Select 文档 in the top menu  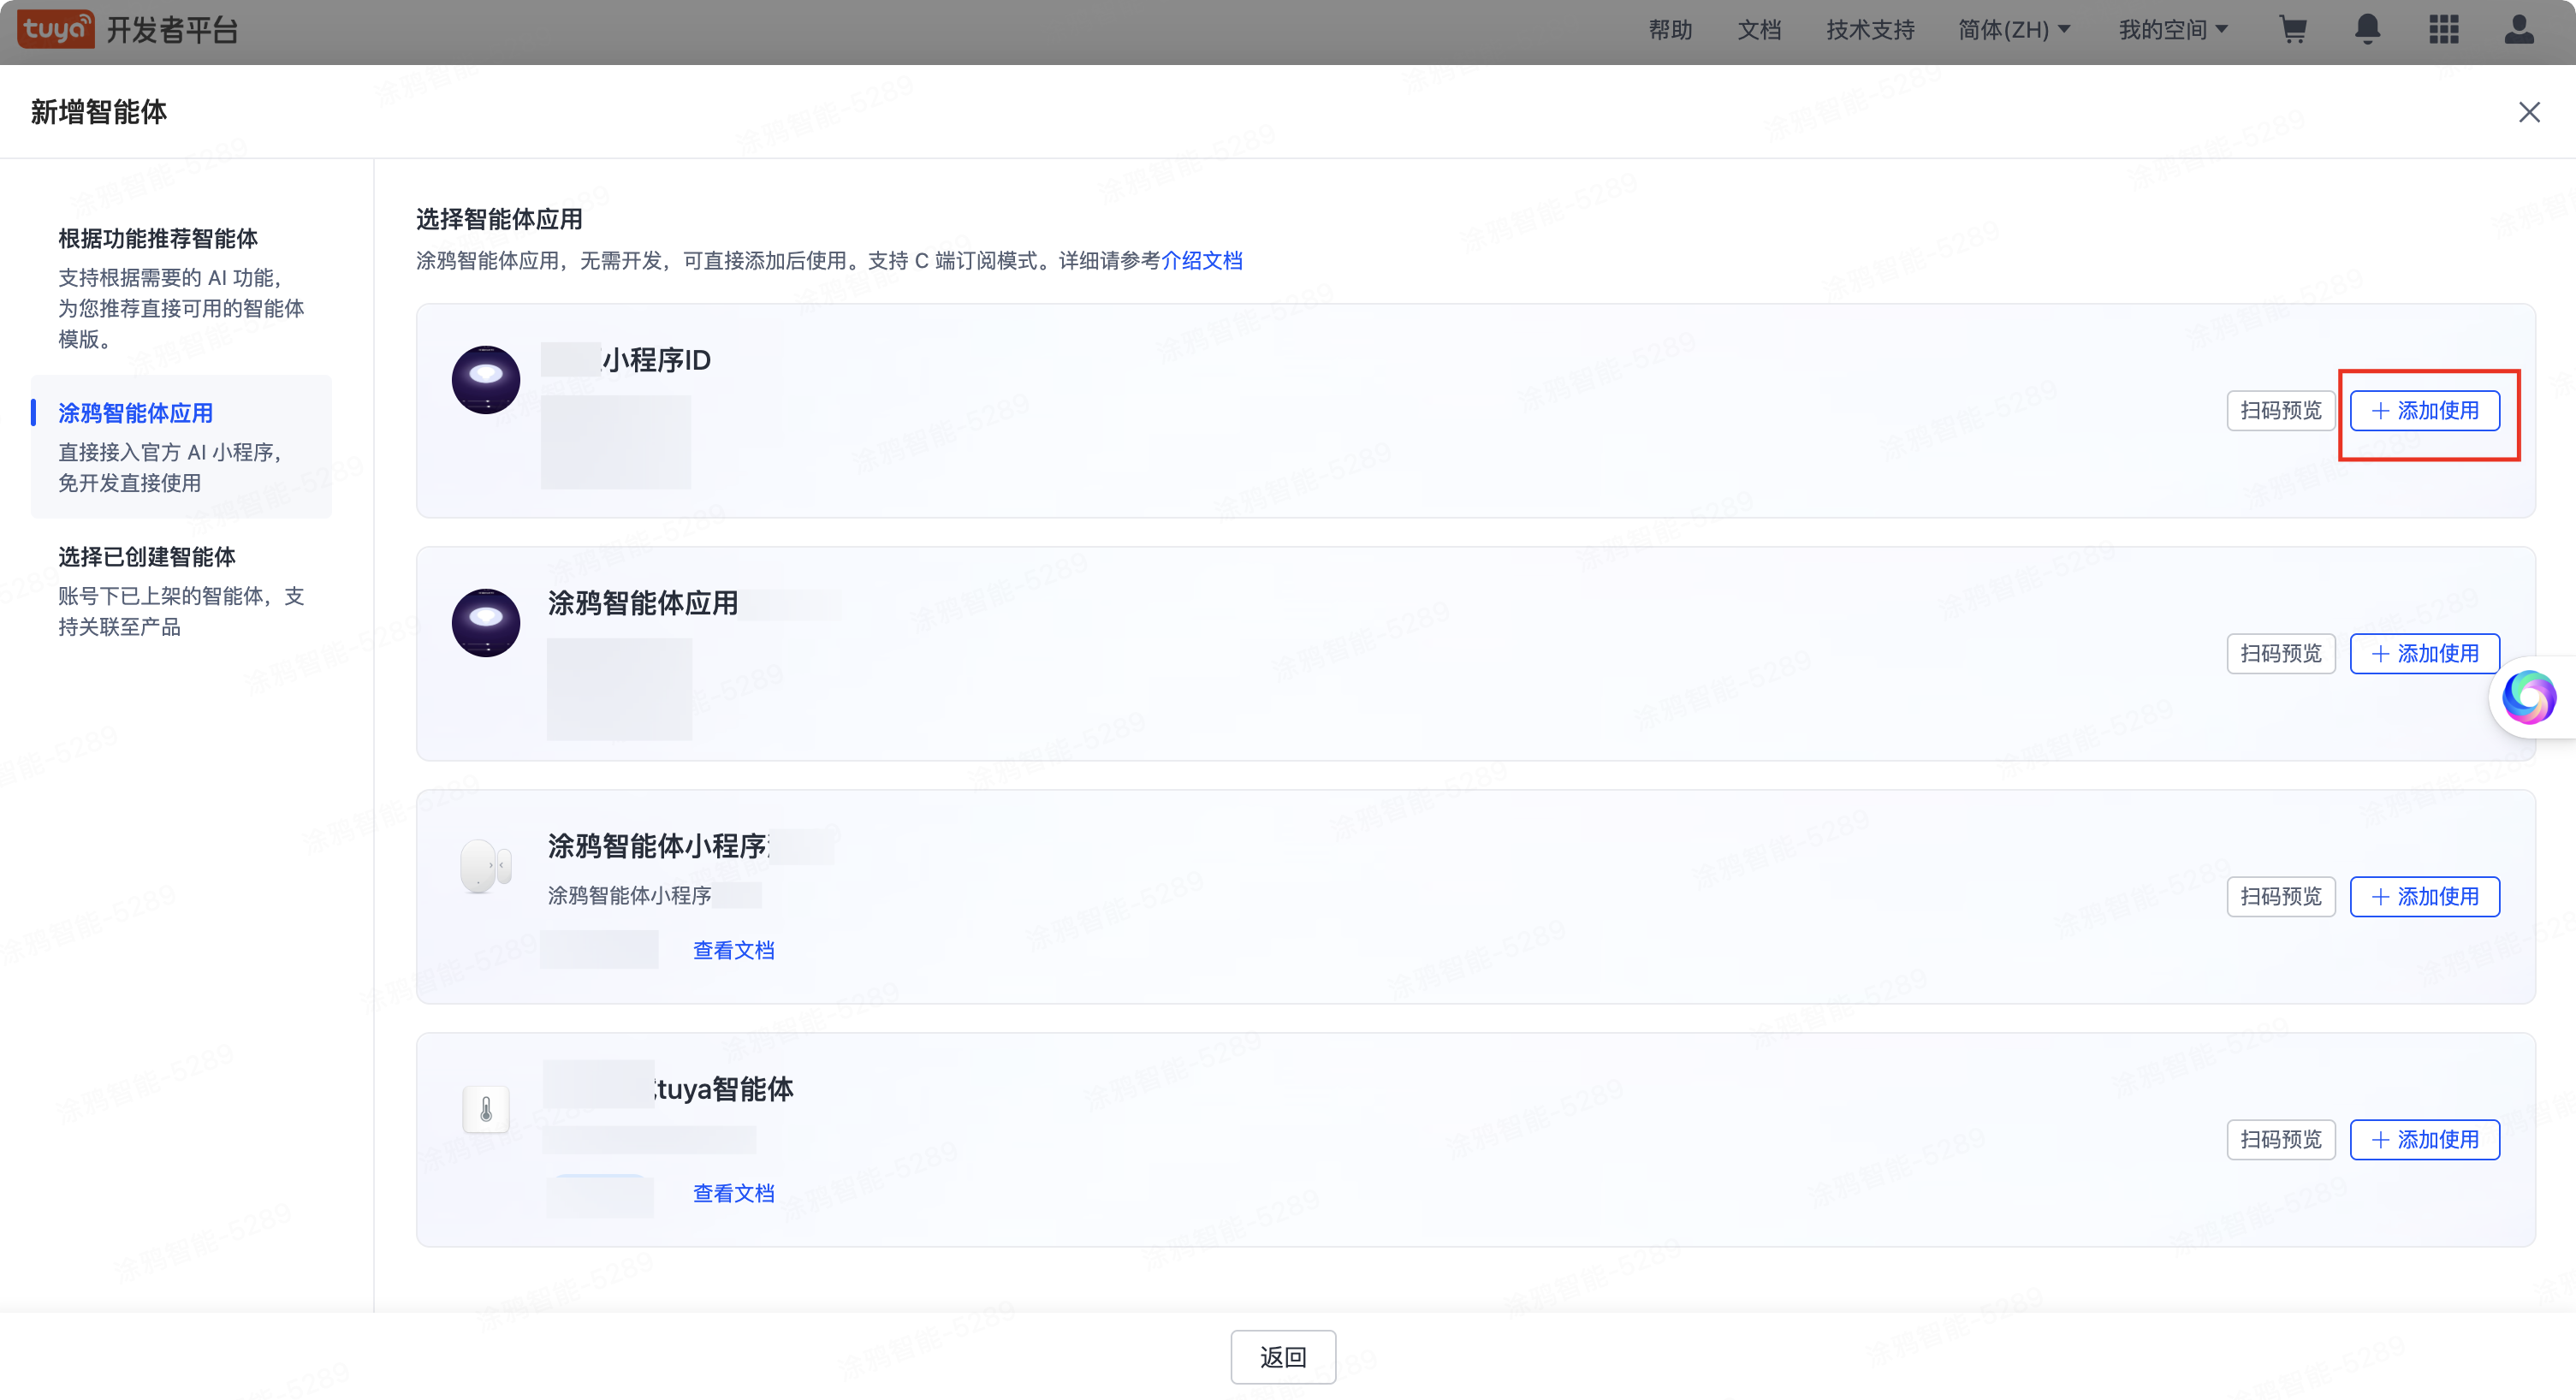(1759, 30)
